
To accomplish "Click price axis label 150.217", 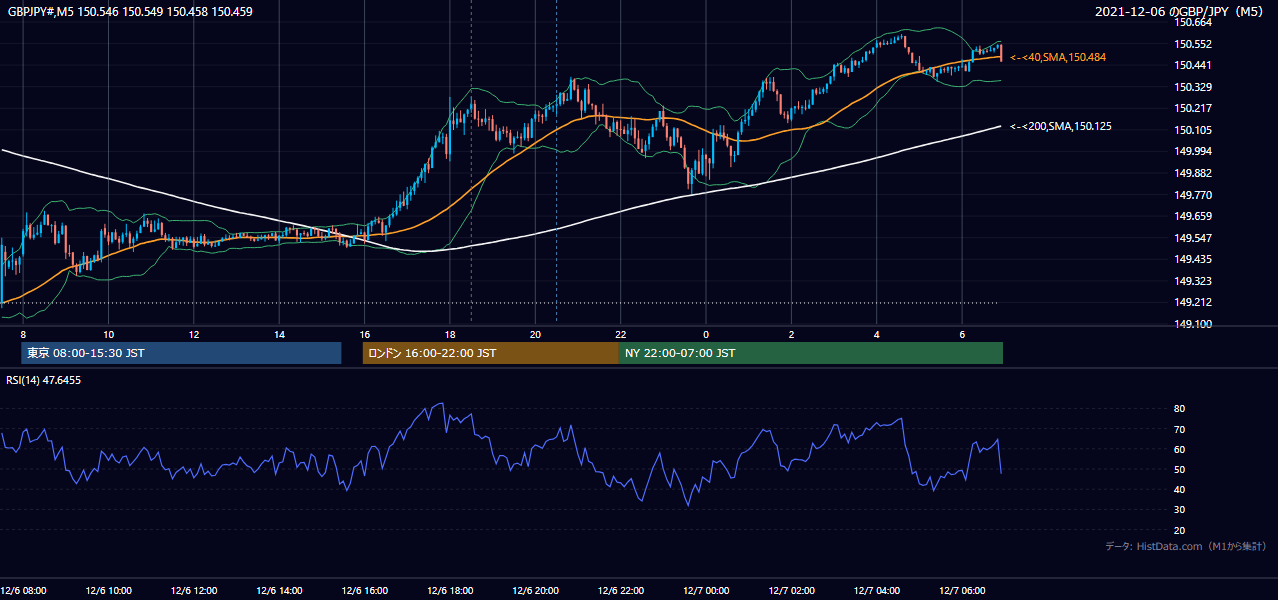I will pos(1192,108).
